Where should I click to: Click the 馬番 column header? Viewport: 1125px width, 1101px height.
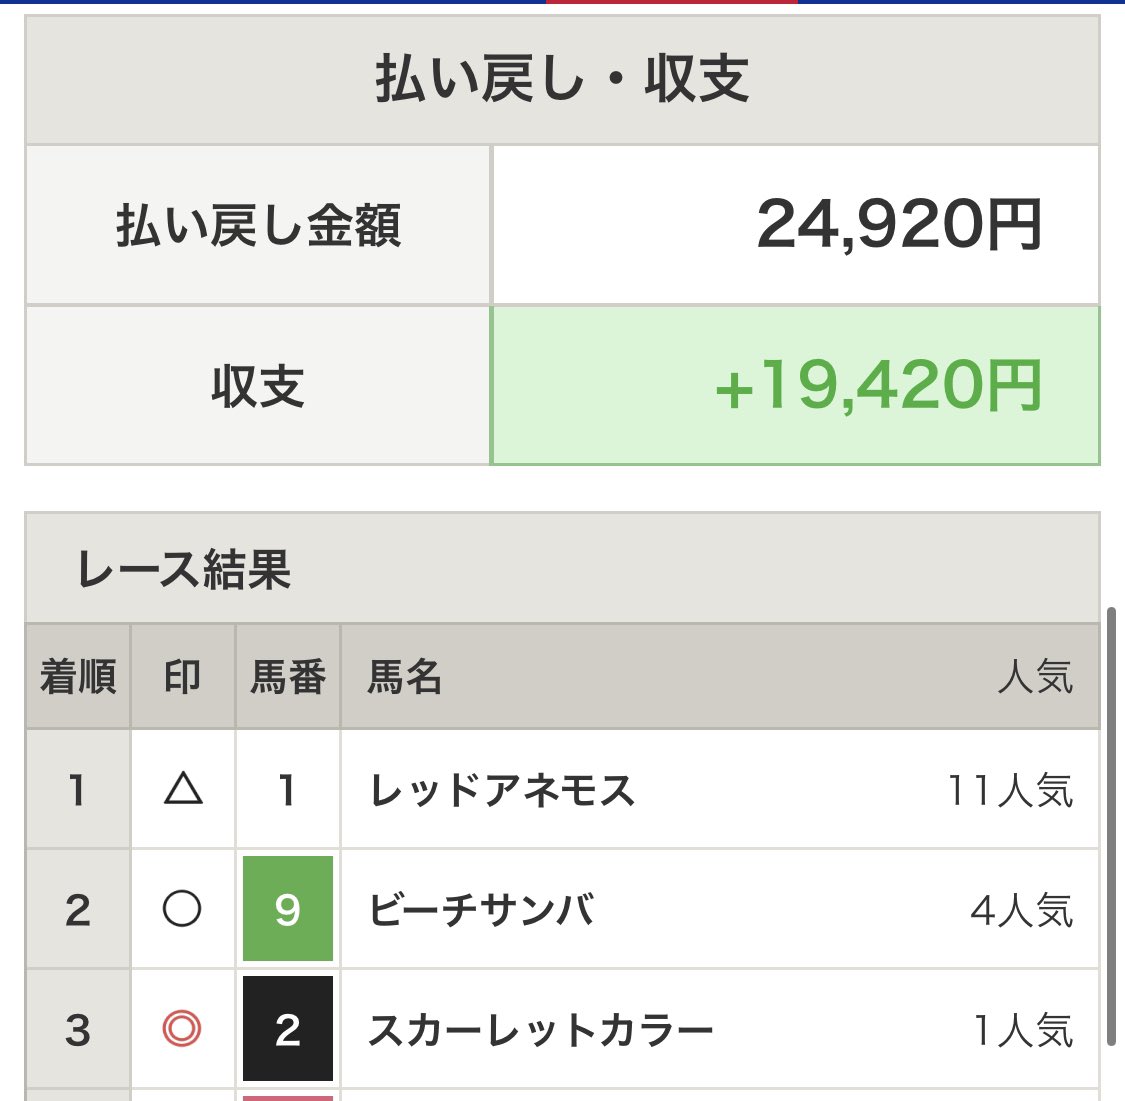(288, 676)
